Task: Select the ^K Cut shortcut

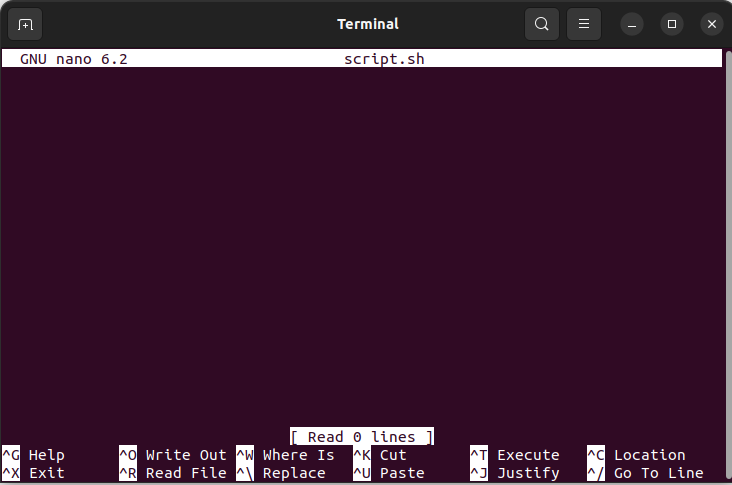Action: [x=380, y=455]
